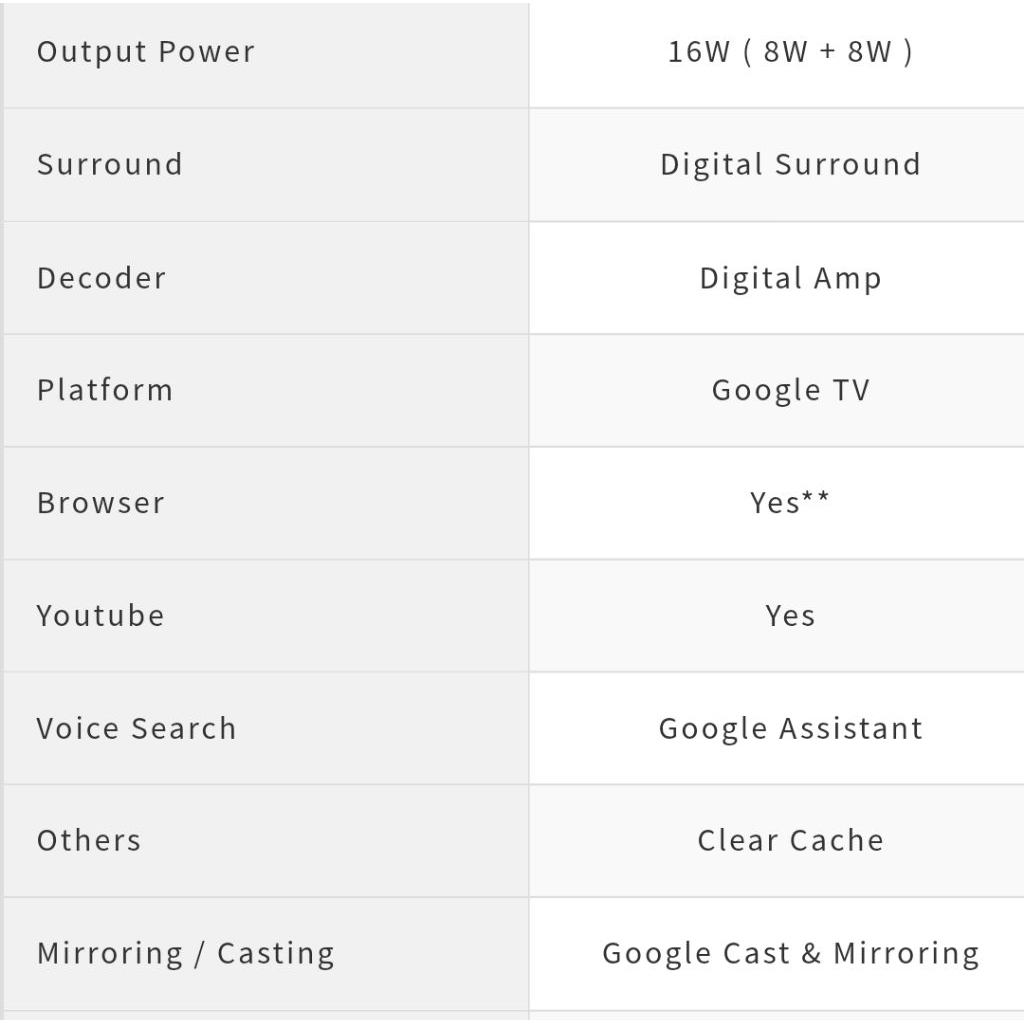This screenshot has height=1024, width=1024.
Task: Click the Platform row label
Action: [105, 389]
